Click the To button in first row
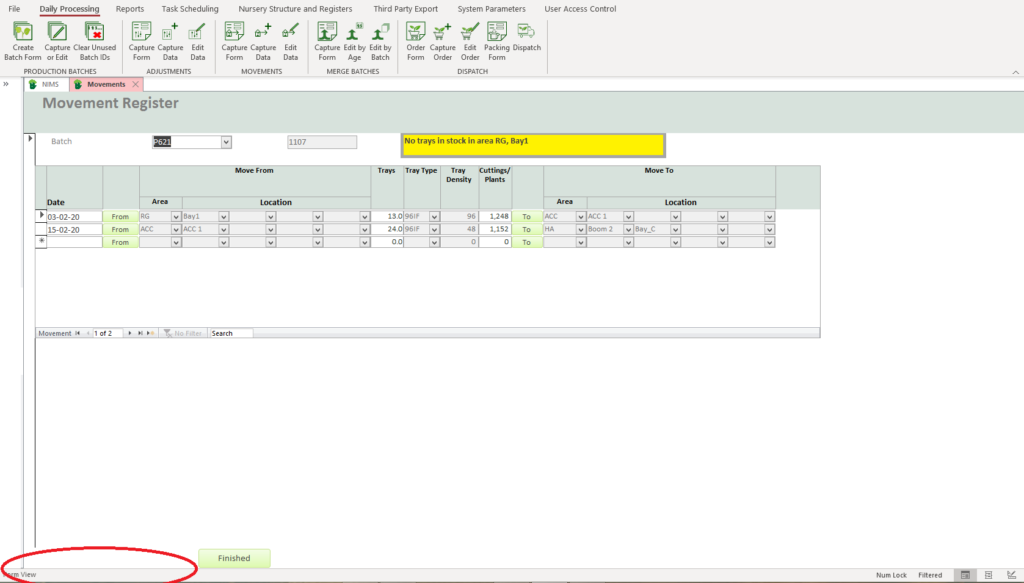The image size is (1024, 583). 526,216
